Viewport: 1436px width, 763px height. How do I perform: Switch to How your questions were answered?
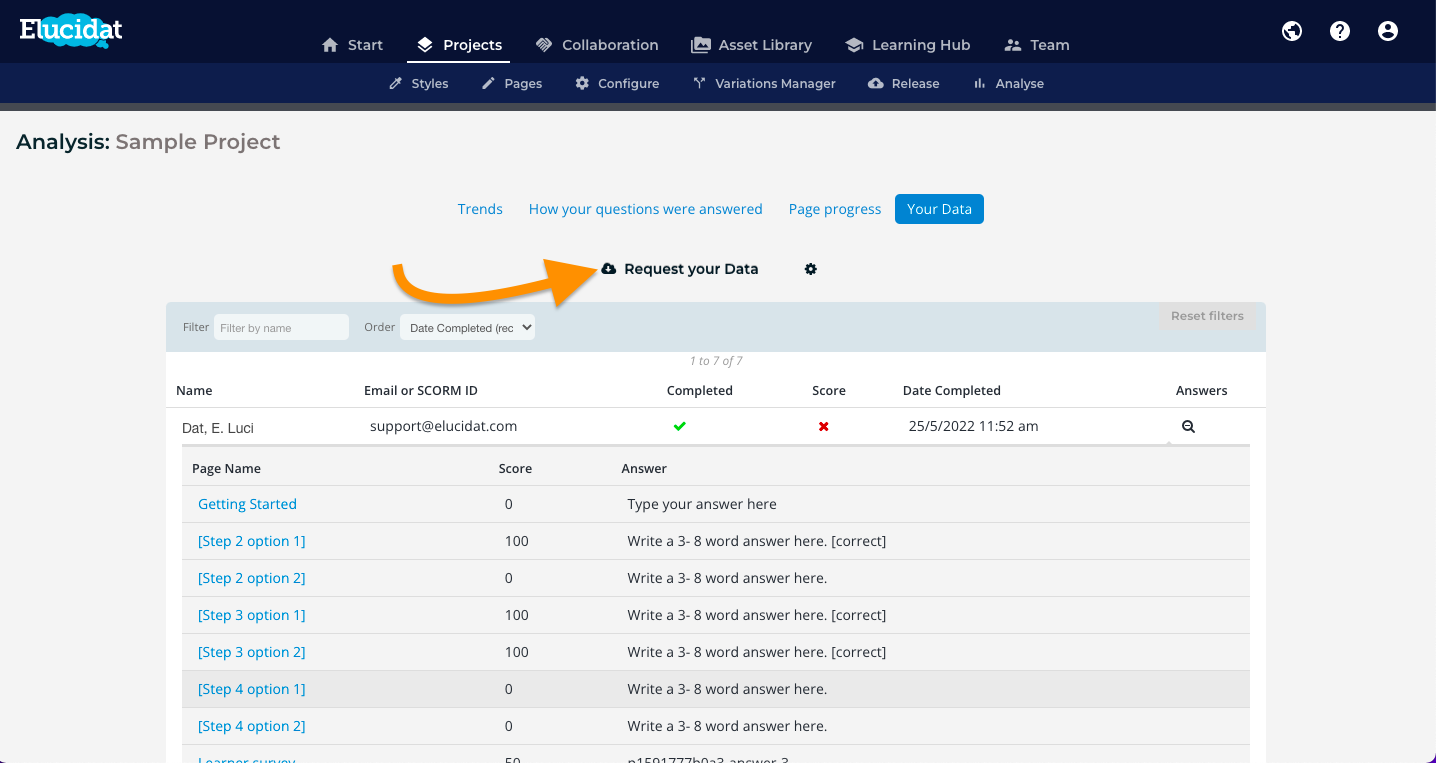[x=646, y=209]
